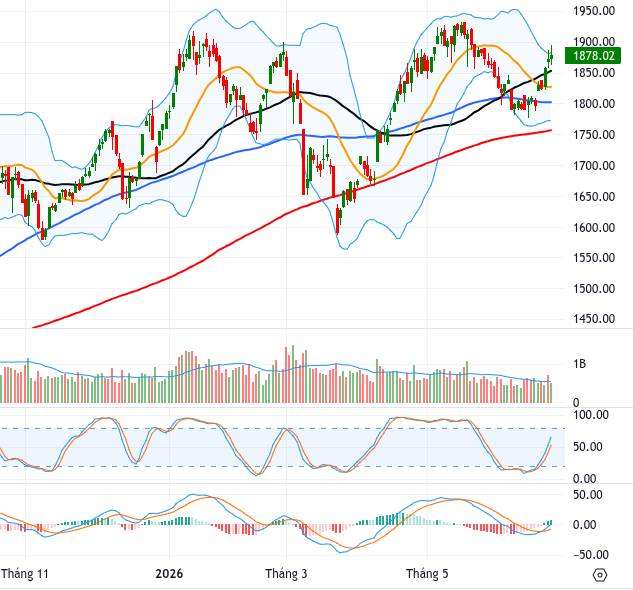Click the 1800.00 price axis label

[594, 104]
